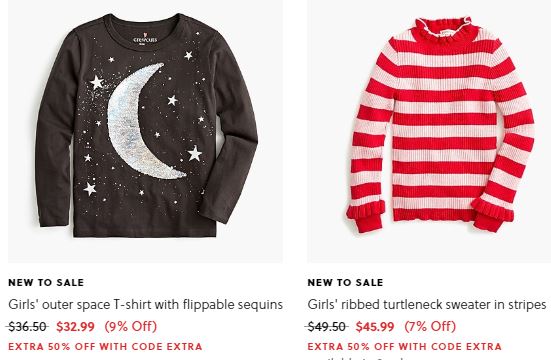Open Girls' ribbed turtleneck sweater in stripes link
This screenshot has height=360, width=551.
[x=427, y=304]
